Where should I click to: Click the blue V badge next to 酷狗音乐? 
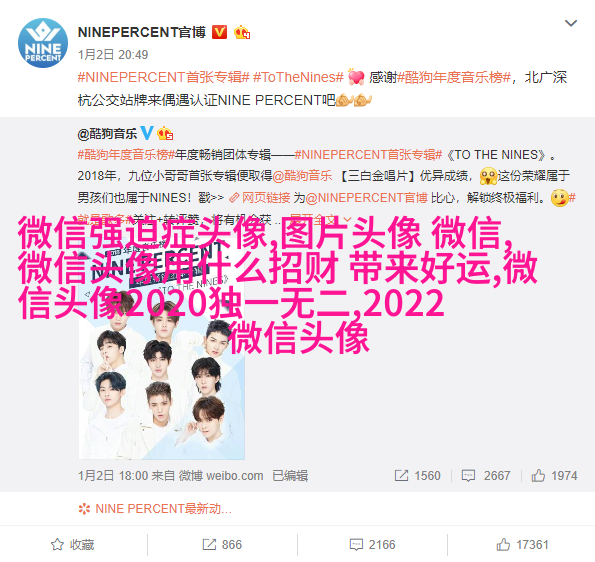147,133
